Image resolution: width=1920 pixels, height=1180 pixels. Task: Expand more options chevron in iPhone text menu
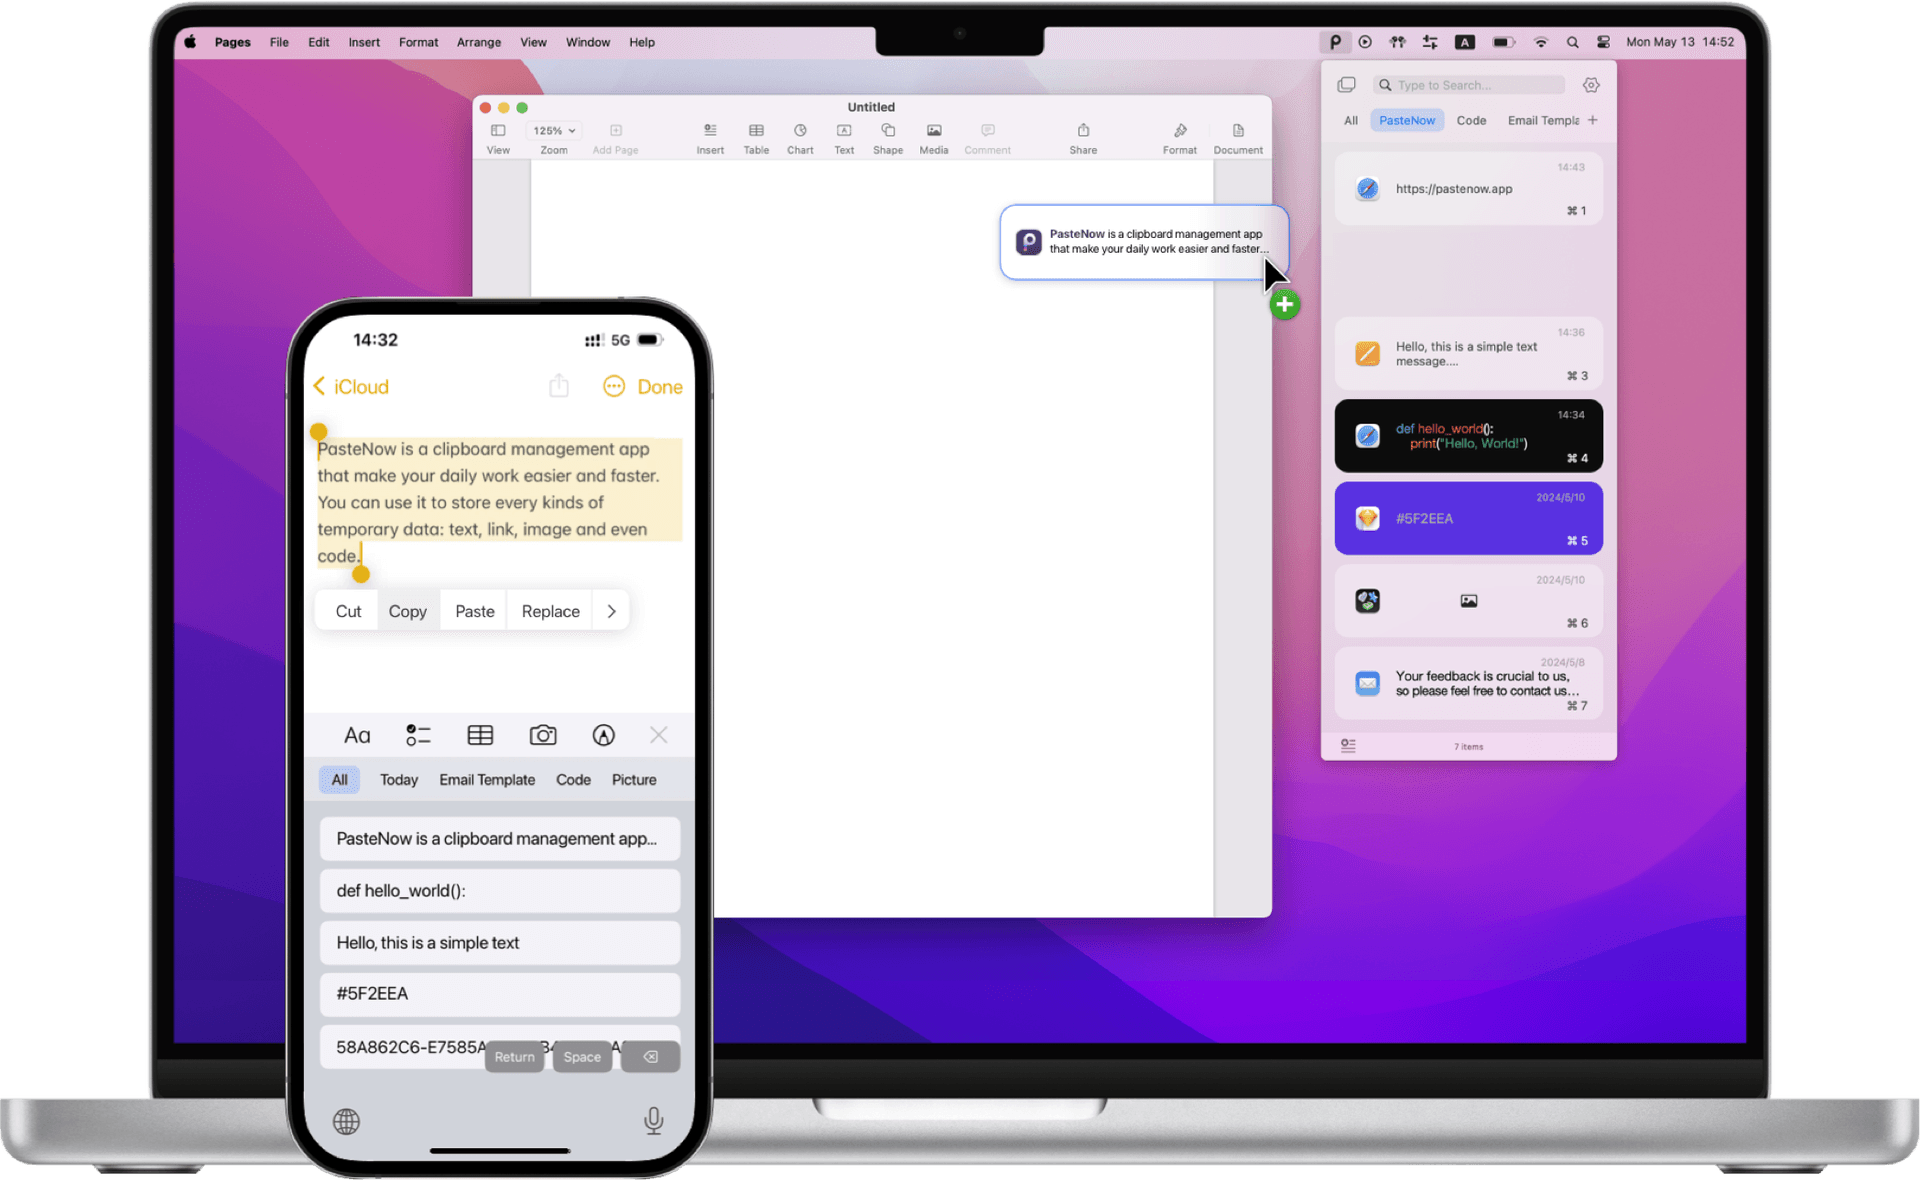[611, 611]
